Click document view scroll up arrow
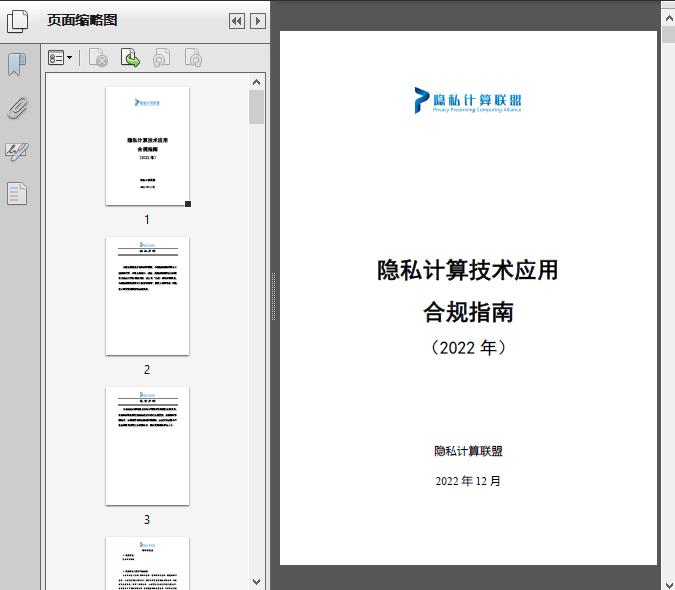The image size is (675, 590). [x=669, y=19]
